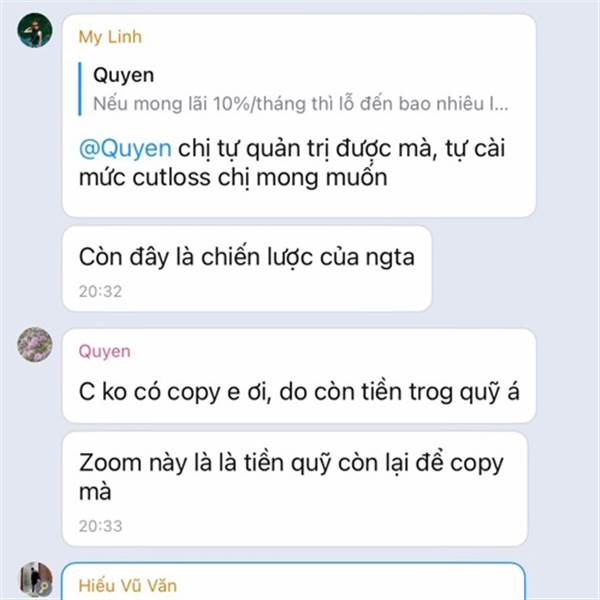600x600 pixels.
Task: Jump to quoted message "Nếu mong lãi 10%/tháng"
Action: (x=301, y=104)
